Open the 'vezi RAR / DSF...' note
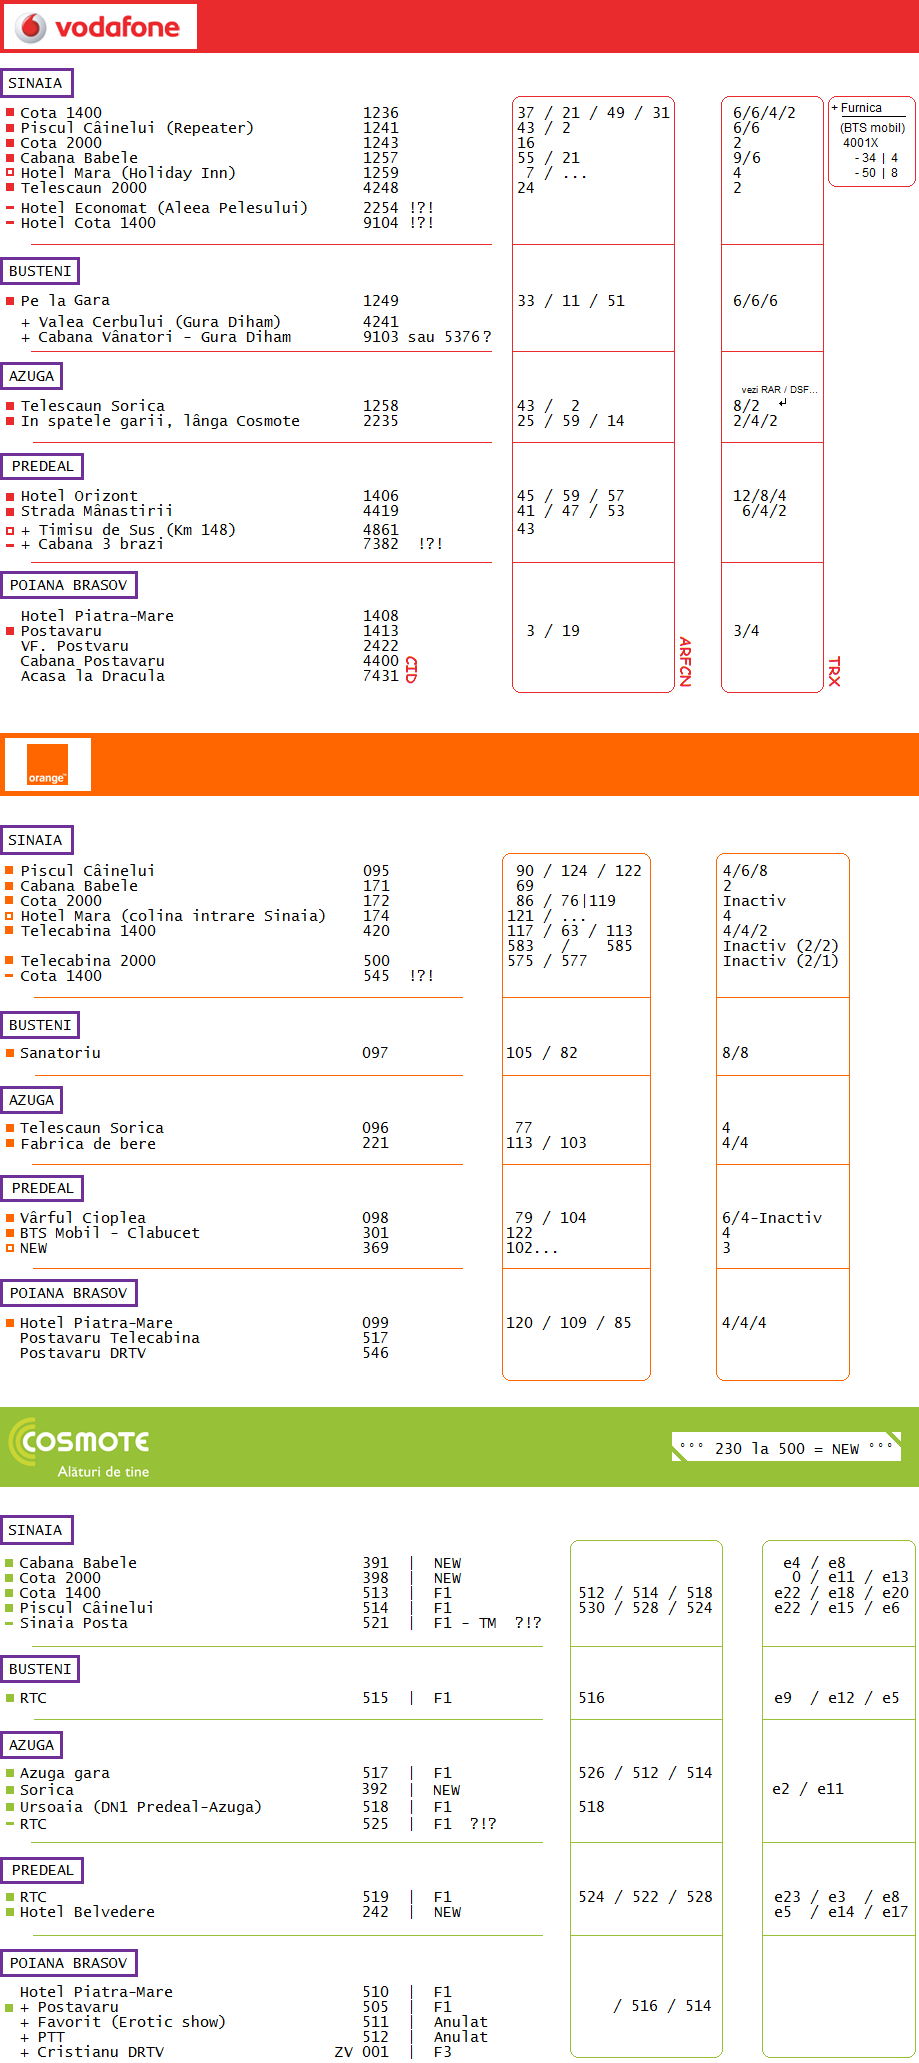 [x=779, y=390]
